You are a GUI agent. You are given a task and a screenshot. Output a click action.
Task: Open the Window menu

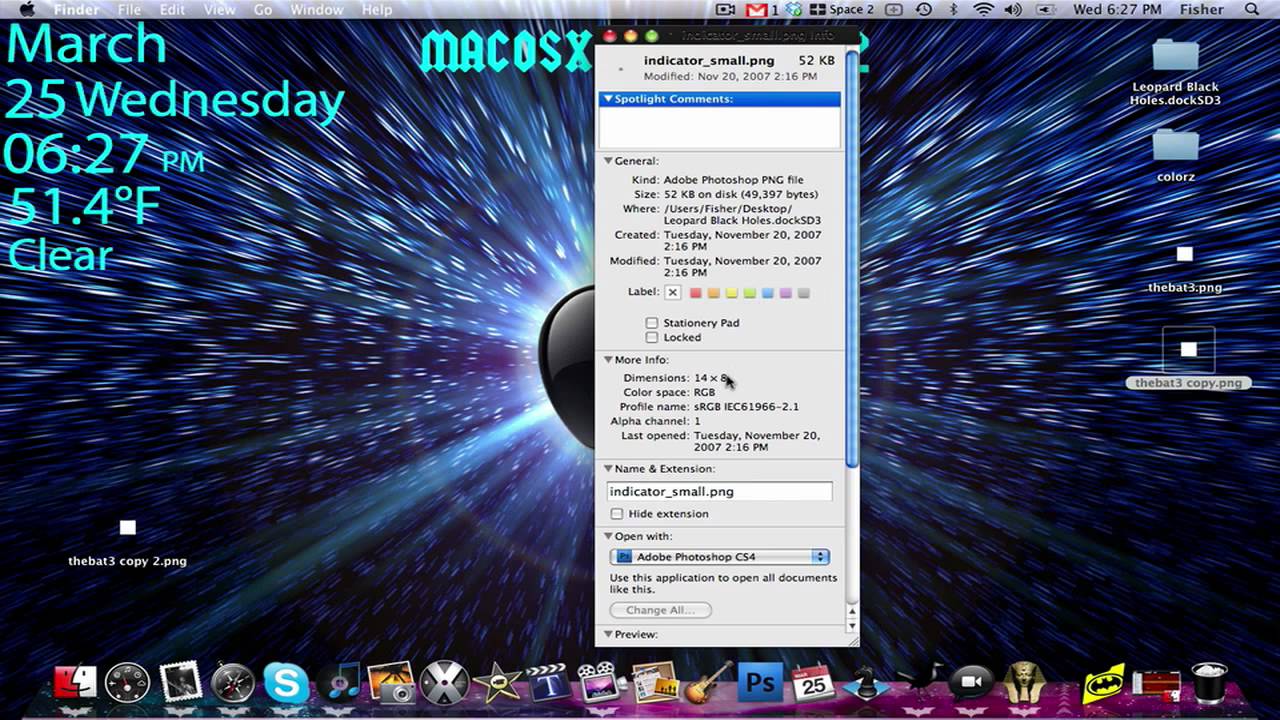point(317,9)
